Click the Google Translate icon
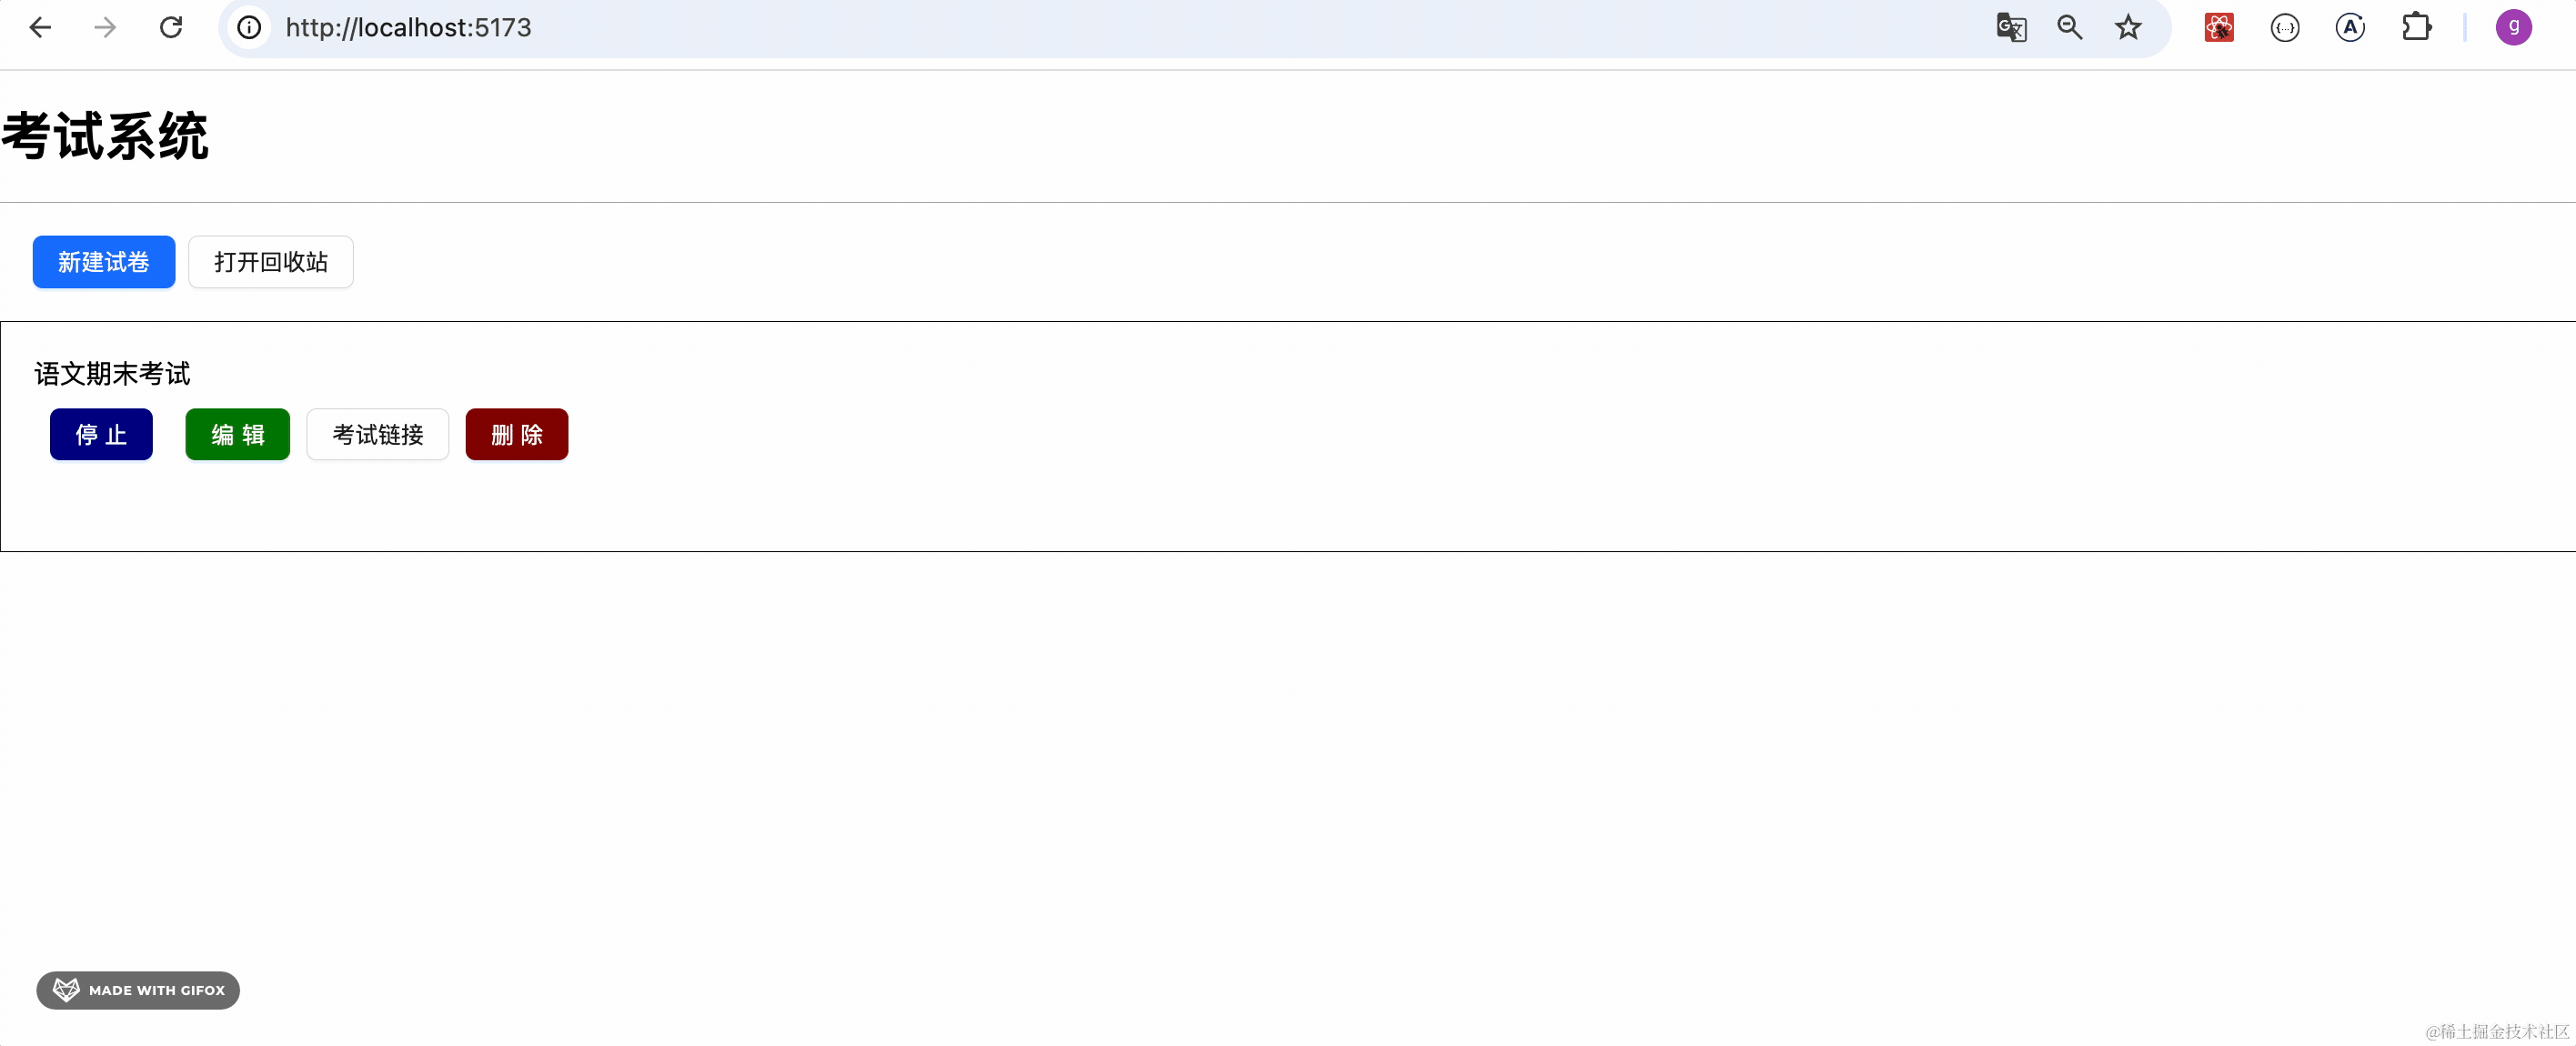Screen dimensions: 2576x1046 pyautogui.click(x=2010, y=28)
